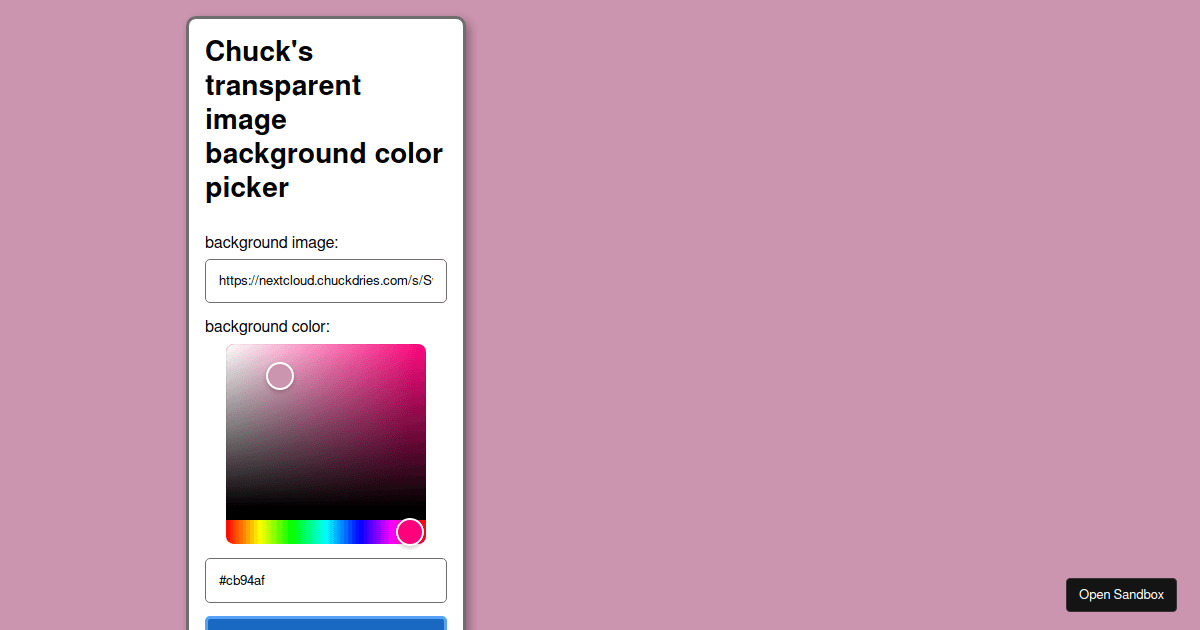The width and height of the screenshot is (1200, 630).
Task: Click the page heading text
Action: pos(324,119)
